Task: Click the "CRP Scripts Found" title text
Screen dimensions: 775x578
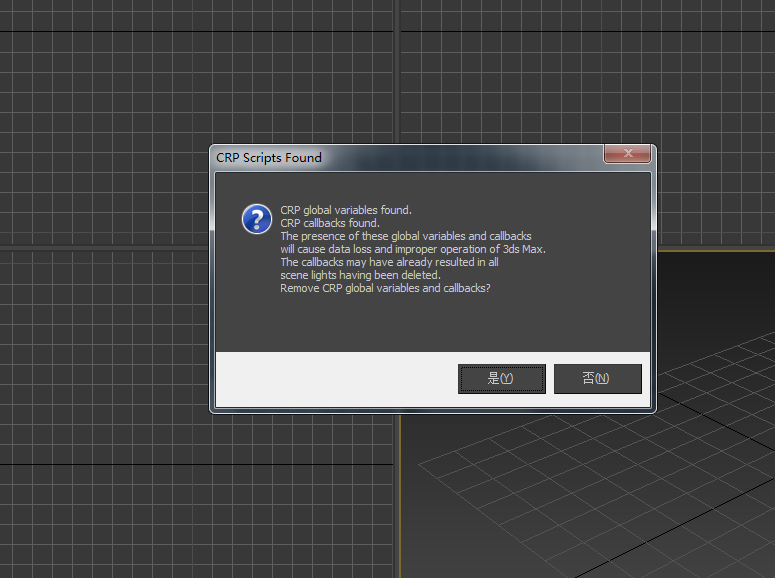Action: tap(269, 158)
